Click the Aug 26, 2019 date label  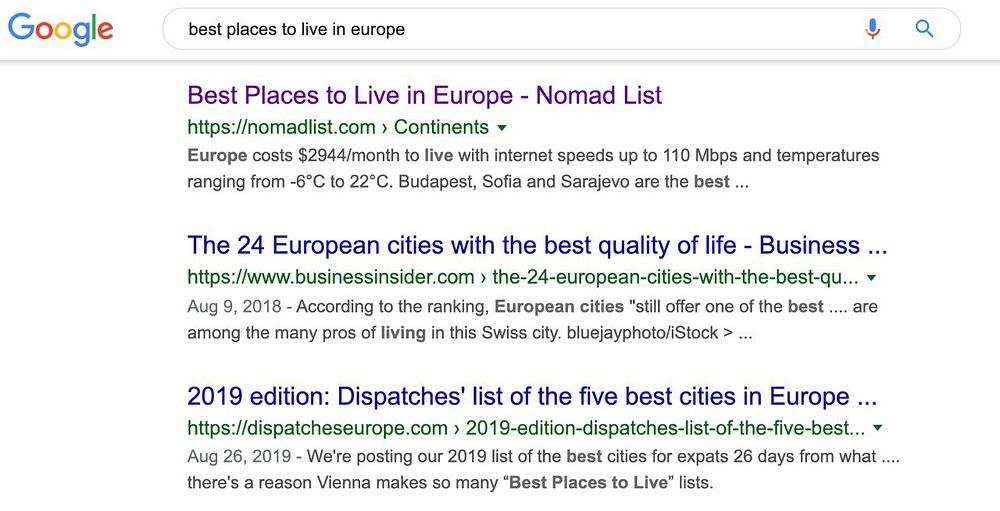[x=240, y=457]
